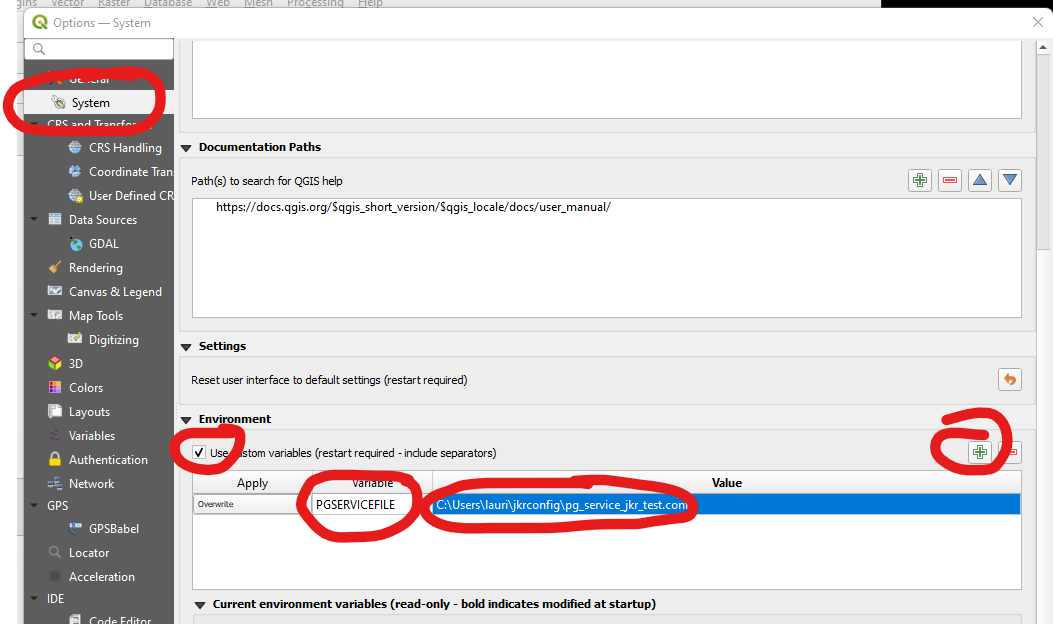Collapse Data Sources tree branch
Viewport: 1053px width, 624px height.
tap(34, 220)
